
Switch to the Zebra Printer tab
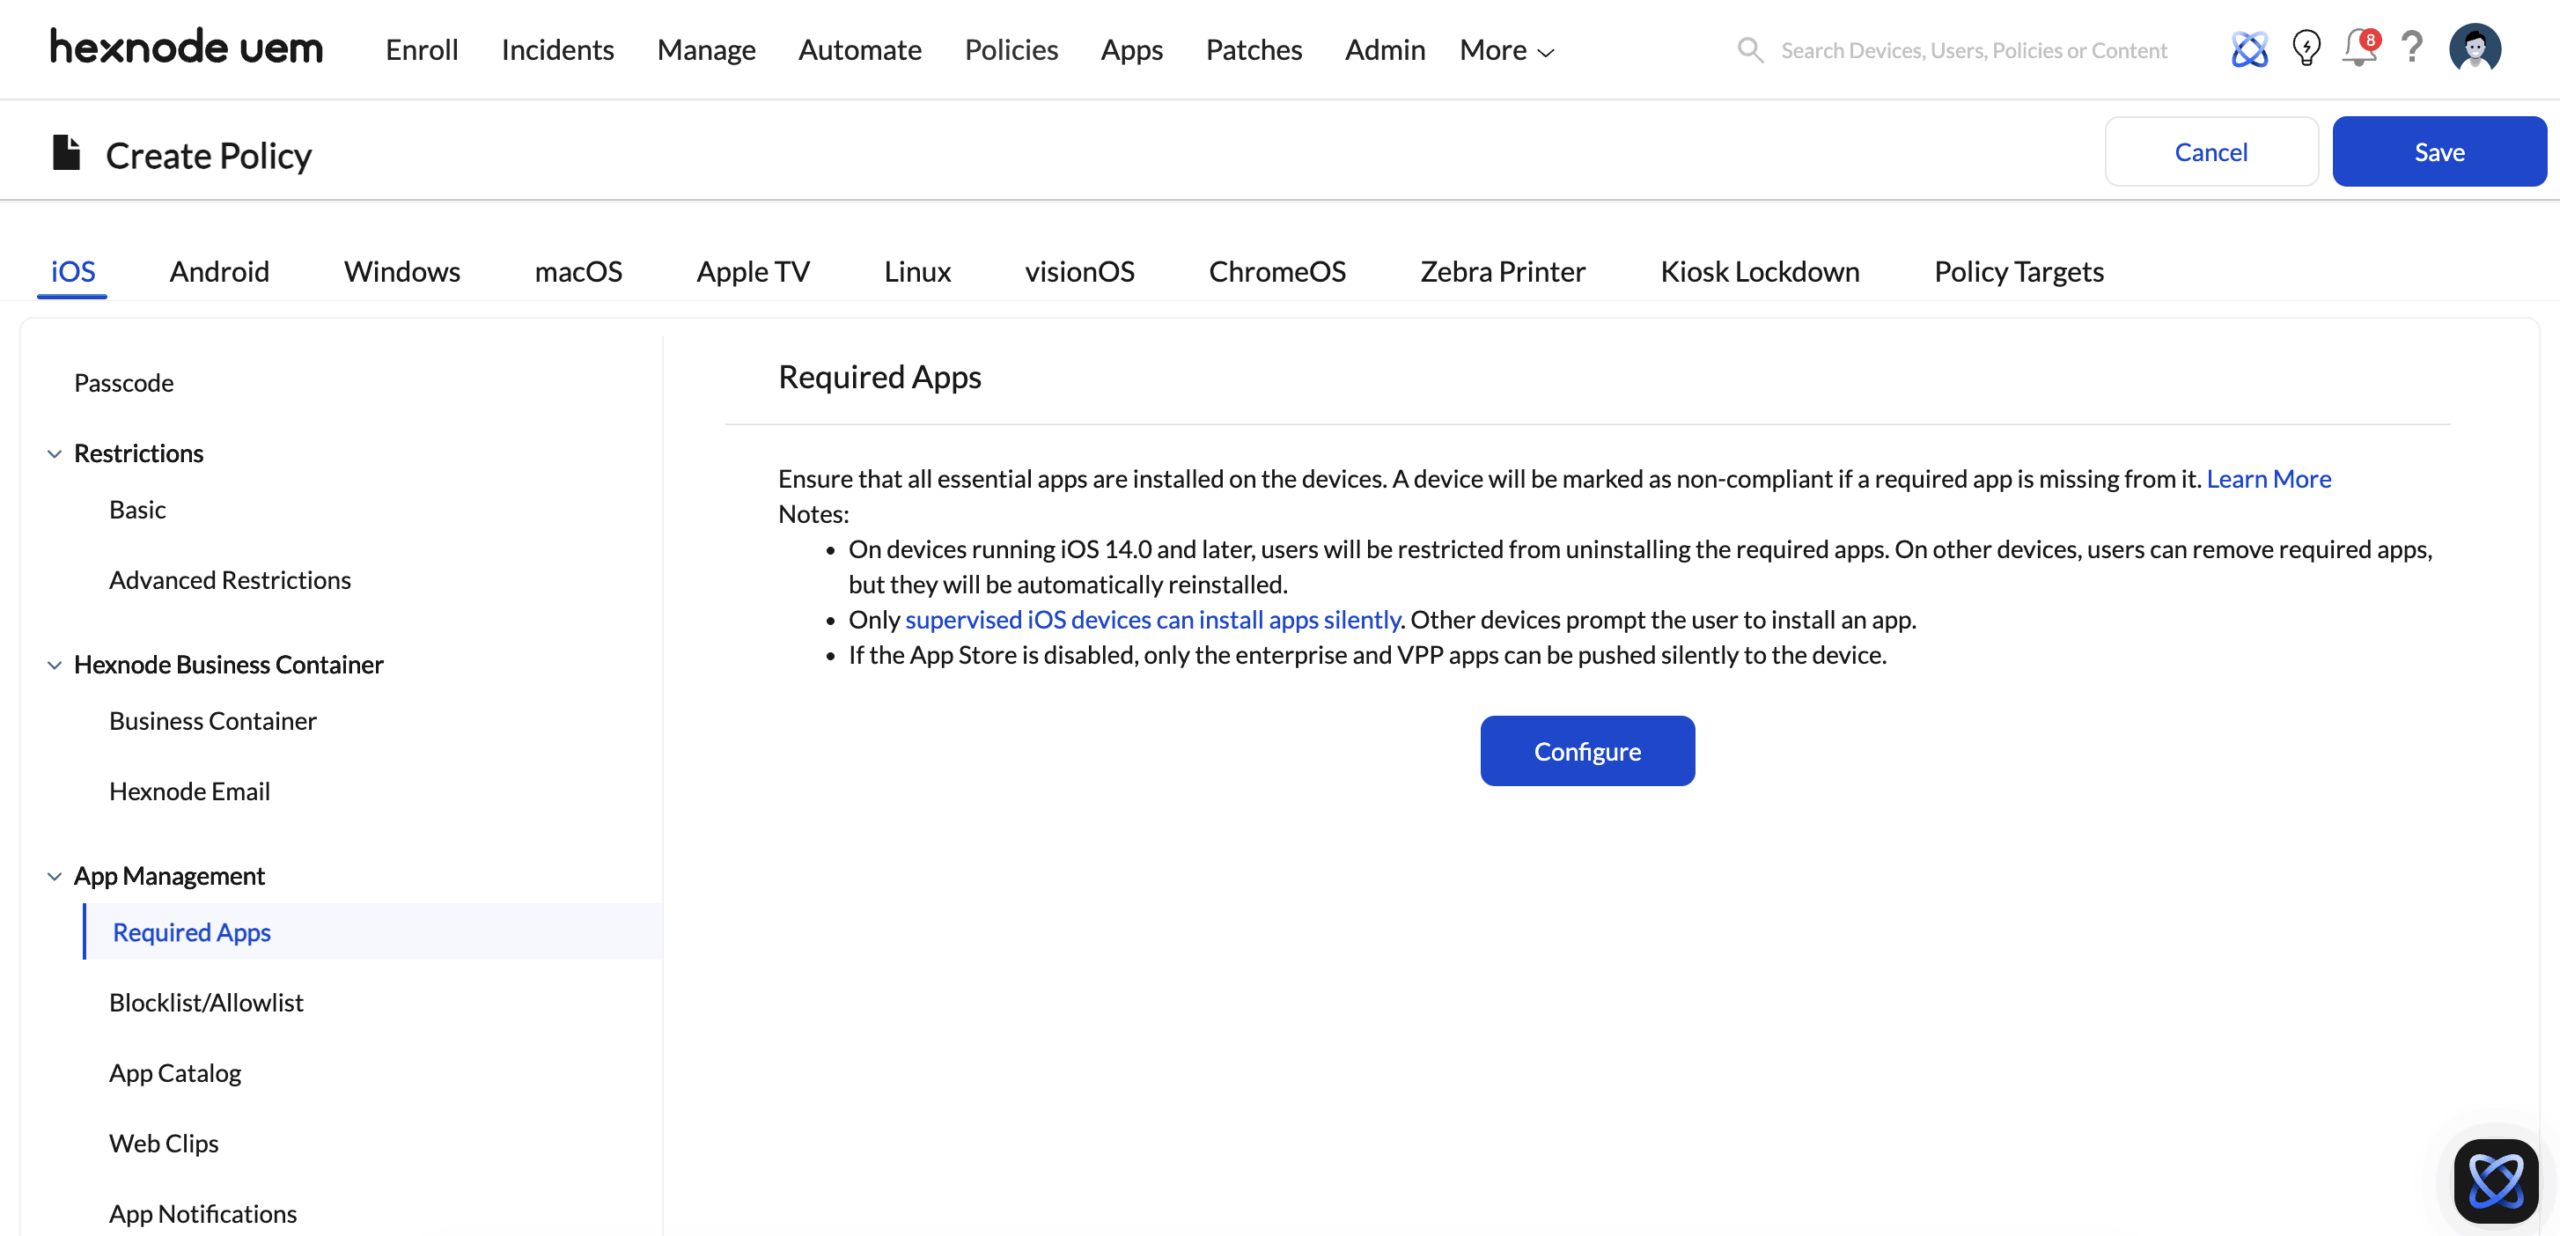[1503, 271]
